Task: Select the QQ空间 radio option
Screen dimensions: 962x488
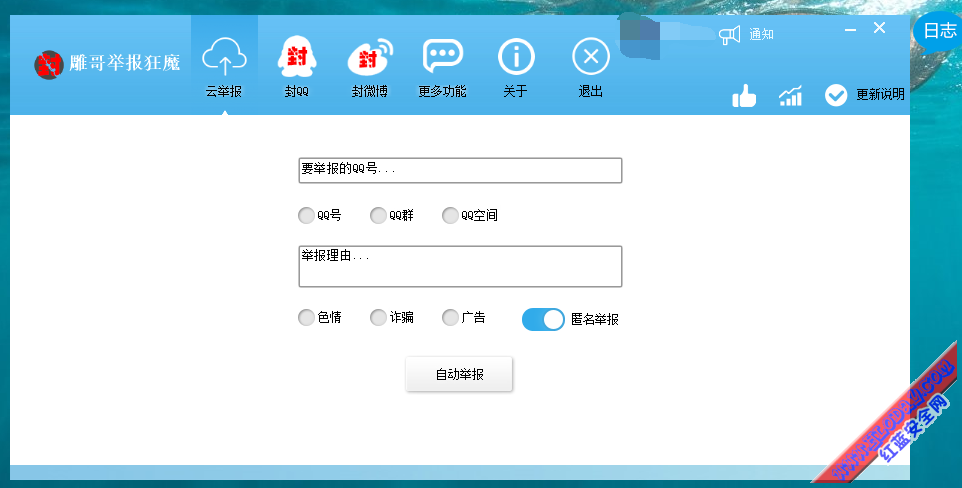Action: tap(450, 215)
